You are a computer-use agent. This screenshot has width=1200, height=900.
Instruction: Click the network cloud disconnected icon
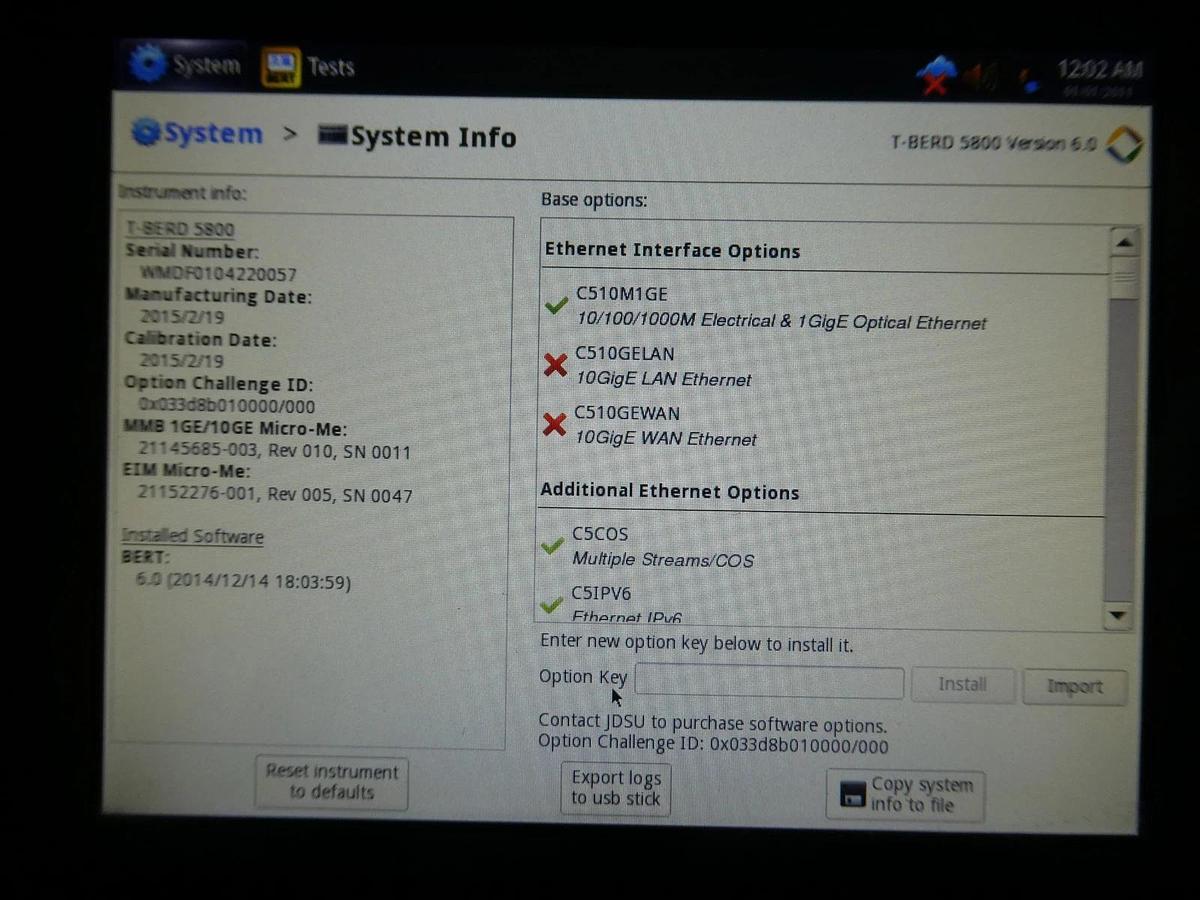[937, 74]
